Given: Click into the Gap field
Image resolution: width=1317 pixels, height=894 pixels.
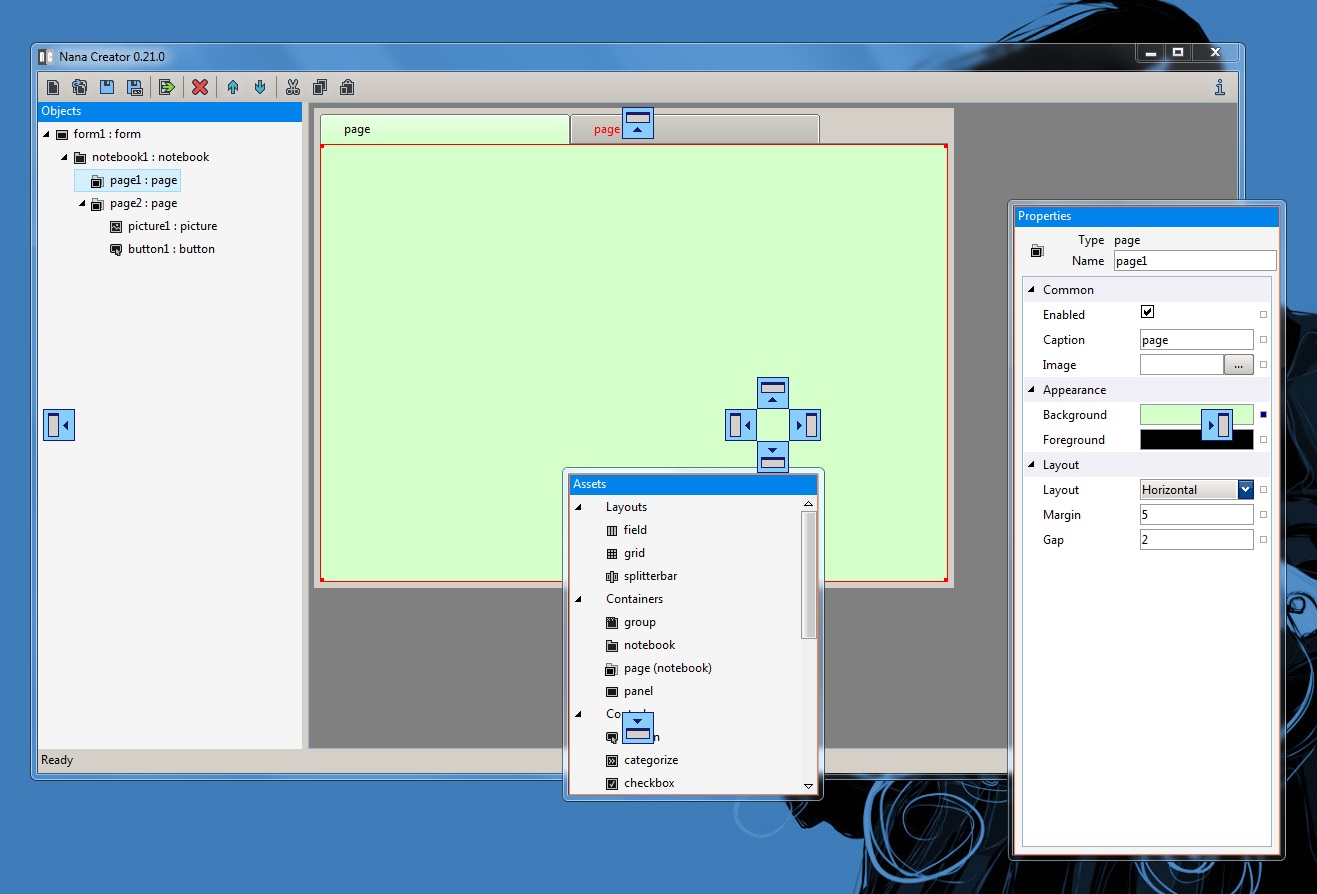Looking at the screenshot, I should click(1196, 540).
